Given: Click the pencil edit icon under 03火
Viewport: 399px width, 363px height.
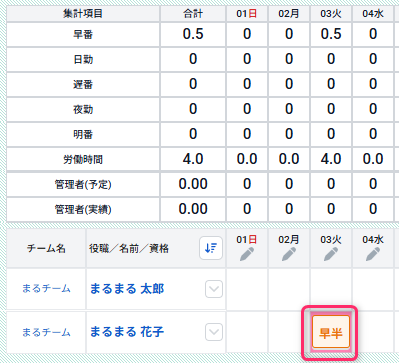Looking at the screenshot, I should tap(331, 255).
